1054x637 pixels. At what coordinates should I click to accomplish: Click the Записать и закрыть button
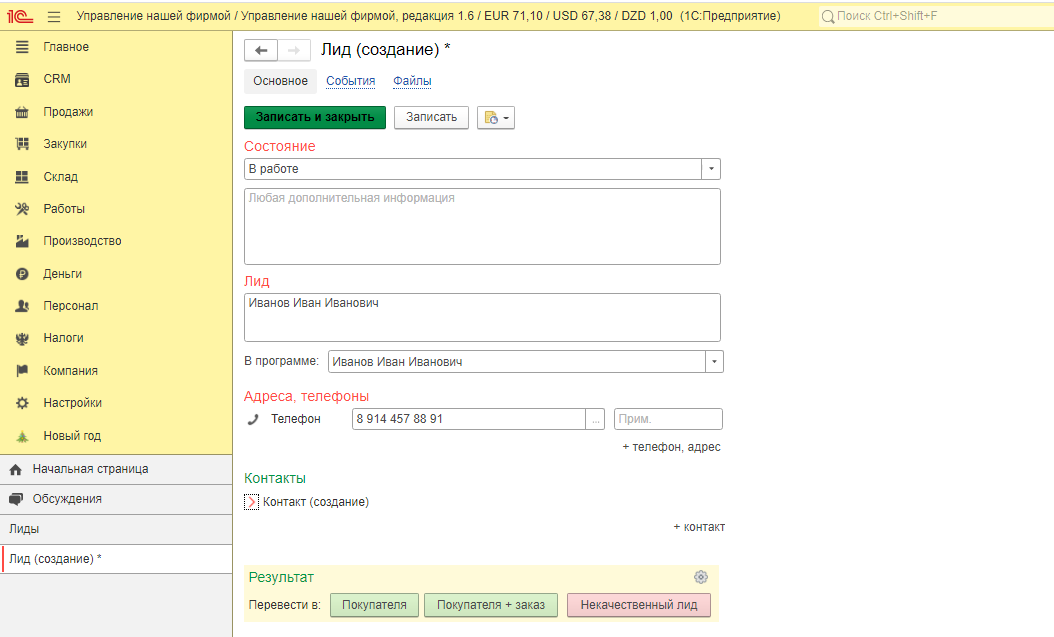[315, 117]
